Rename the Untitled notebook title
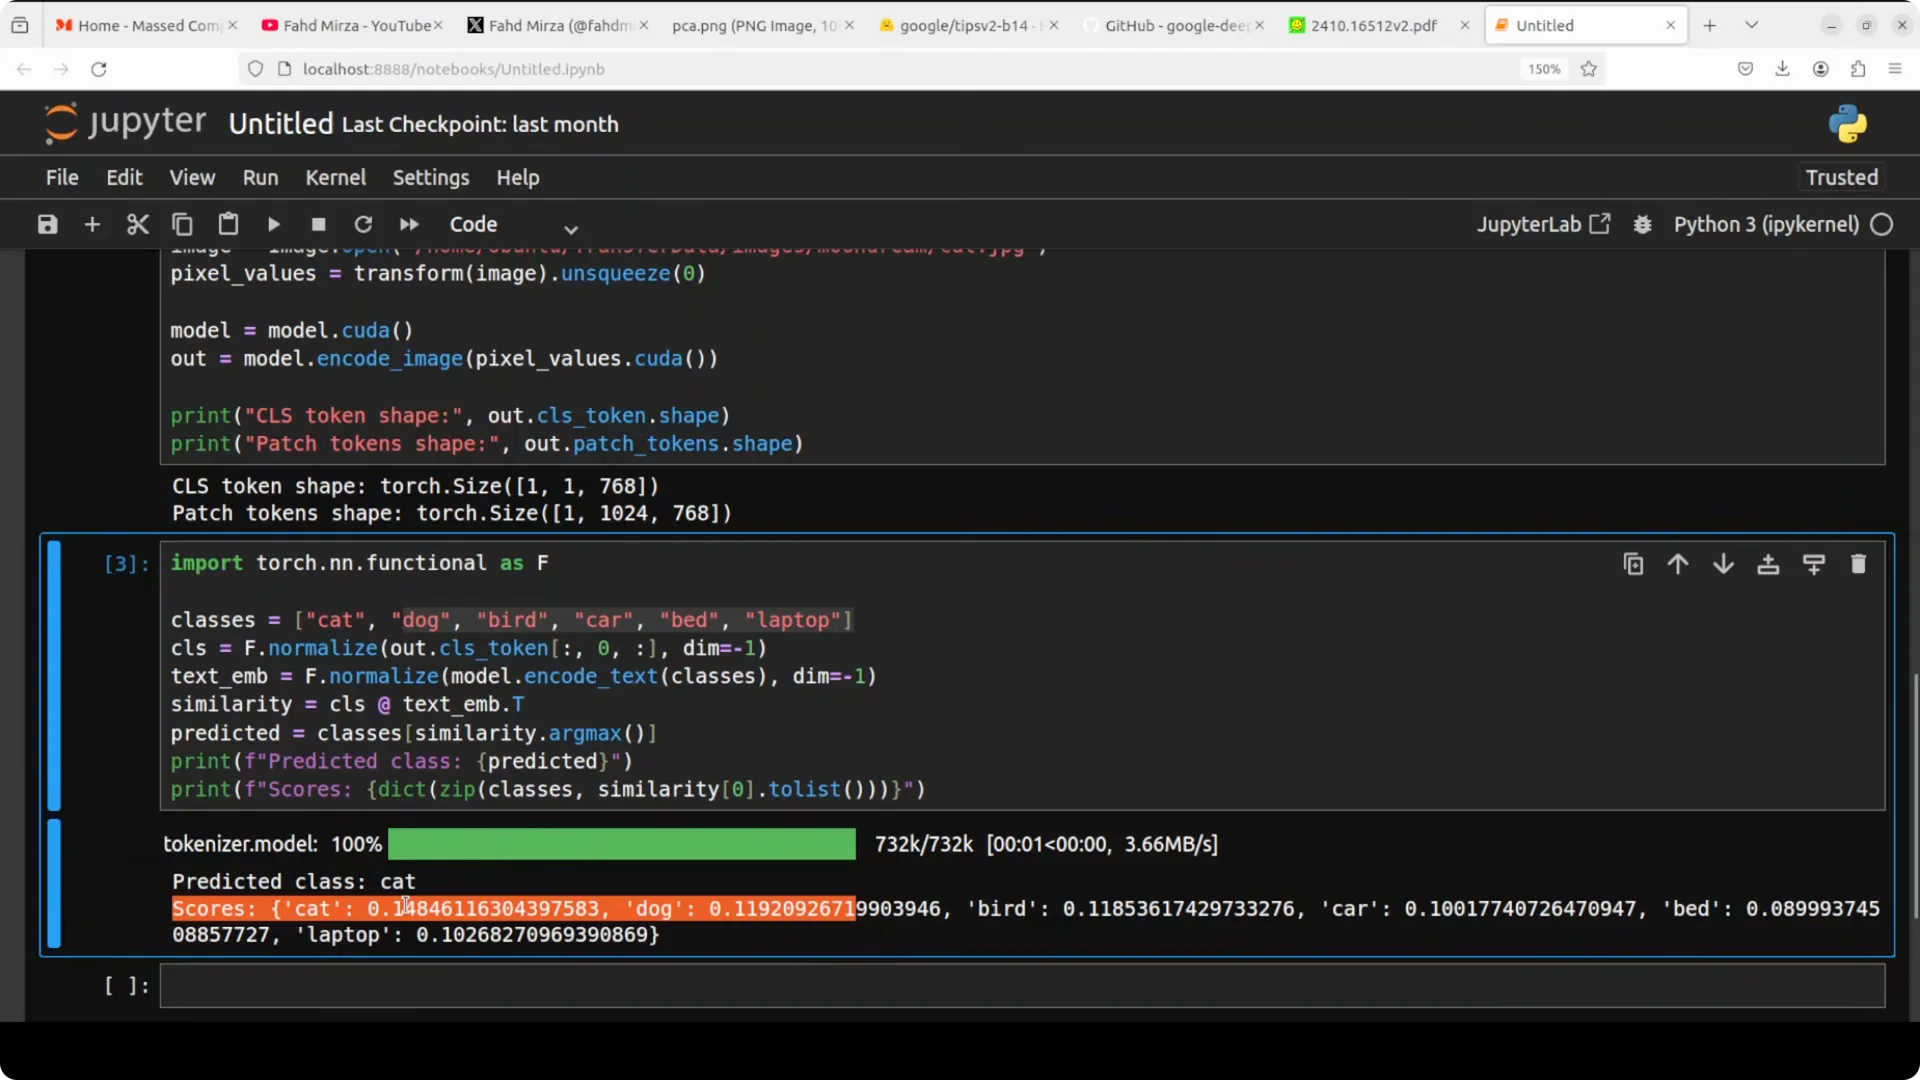Screen dimensions: 1920x1080 coord(280,124)
